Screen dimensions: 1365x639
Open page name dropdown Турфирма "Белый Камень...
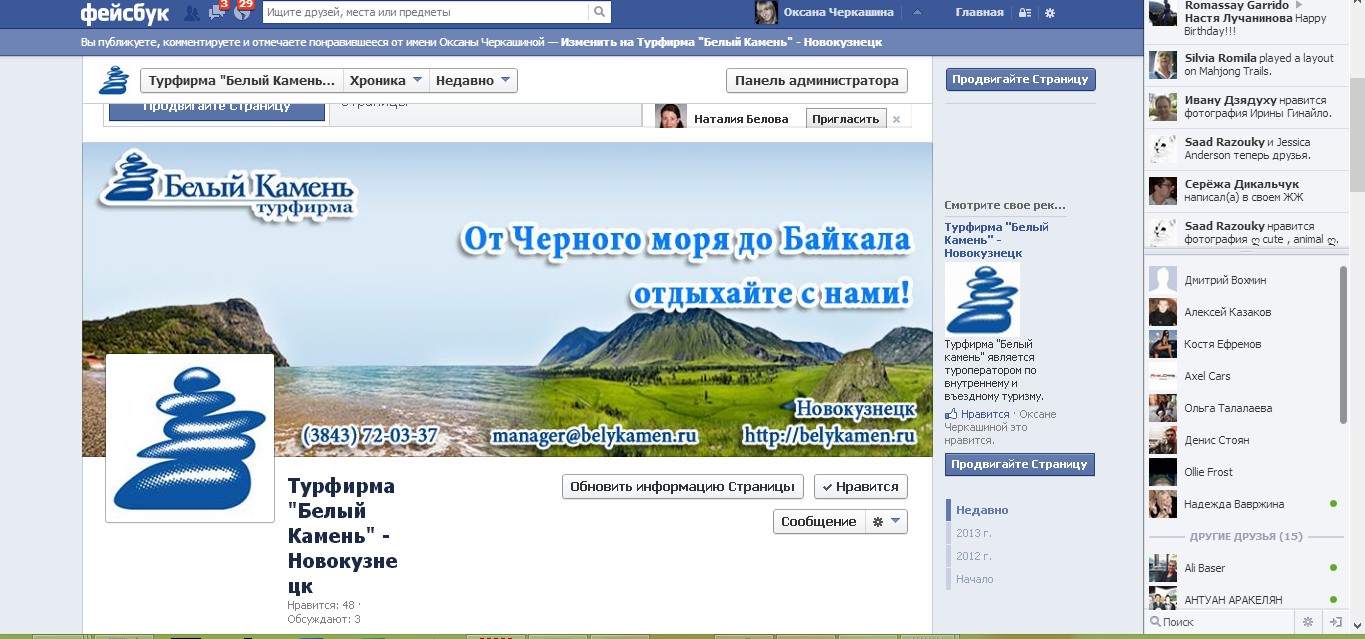pyautogui.click(x=242, y=80)
